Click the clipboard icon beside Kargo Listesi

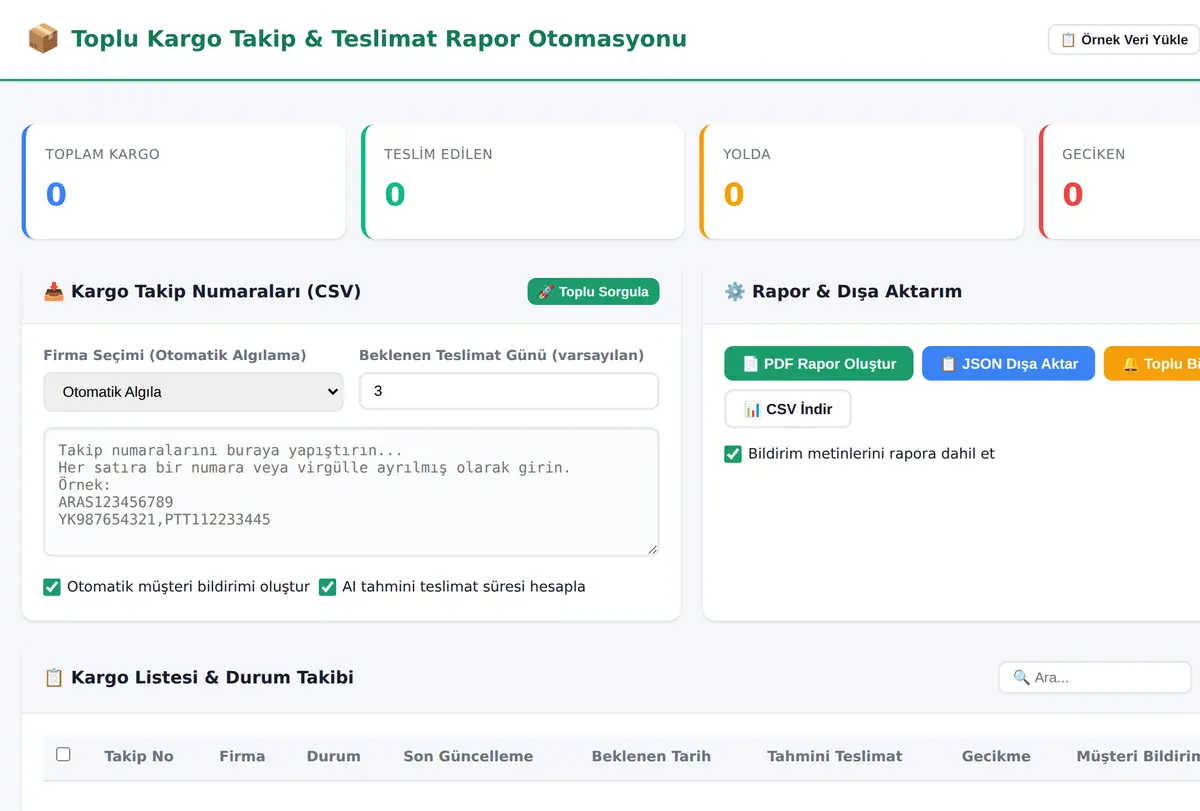tap(54, 678)
